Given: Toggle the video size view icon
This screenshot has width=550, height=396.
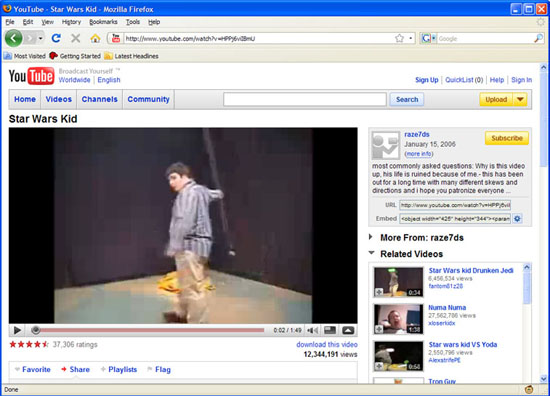Looking at the screenshot, I should point(330,330).
